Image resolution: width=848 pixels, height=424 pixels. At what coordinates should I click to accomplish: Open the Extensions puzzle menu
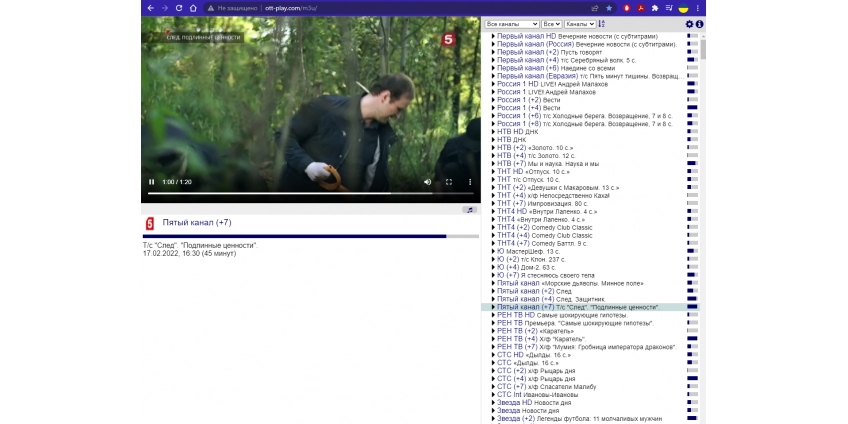(655, 8)
